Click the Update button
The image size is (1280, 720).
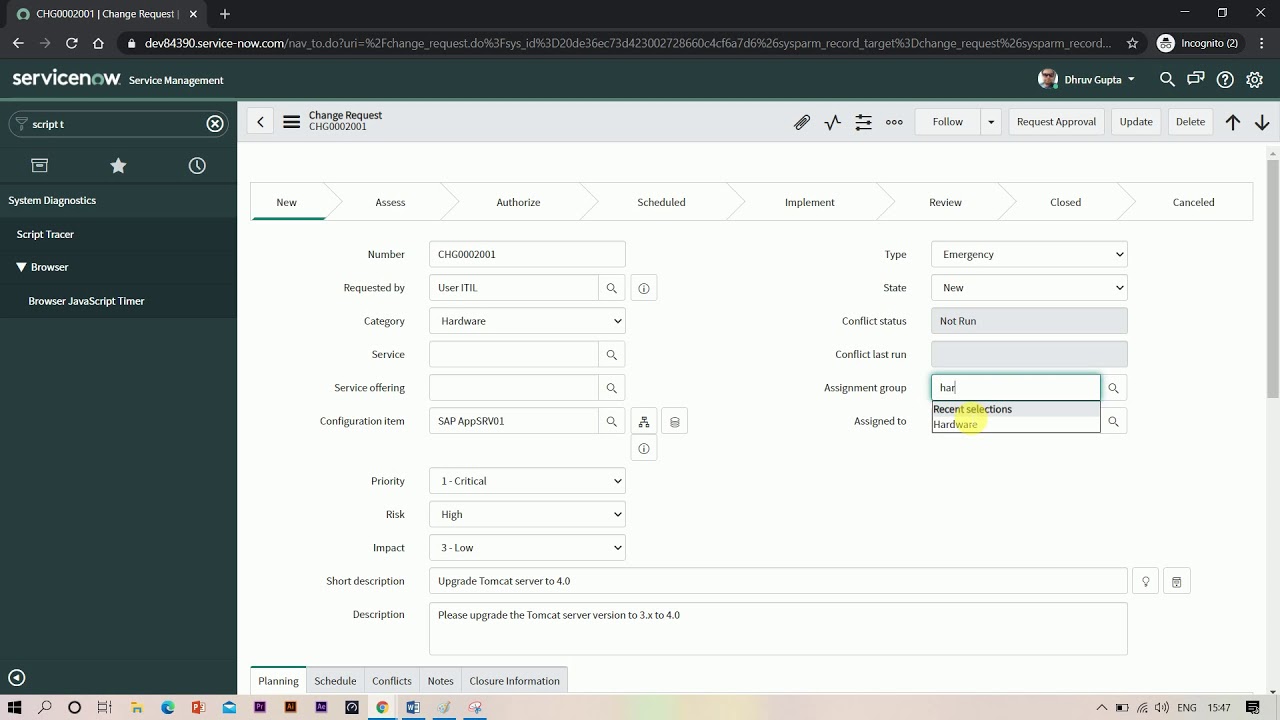coord(1135,121)
